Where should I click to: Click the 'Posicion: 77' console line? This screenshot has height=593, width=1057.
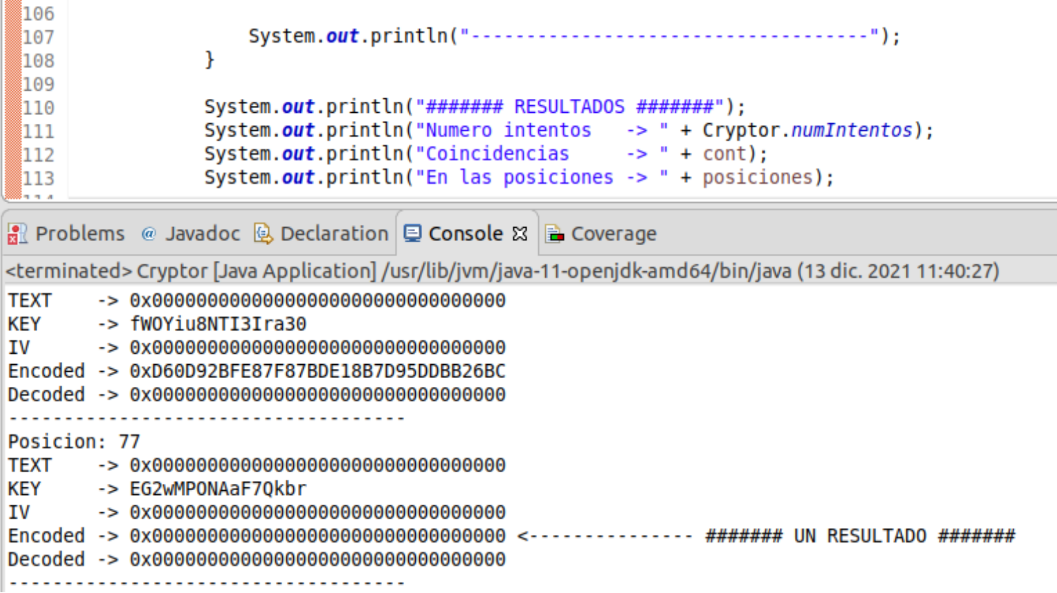click(x=74, y=442)
